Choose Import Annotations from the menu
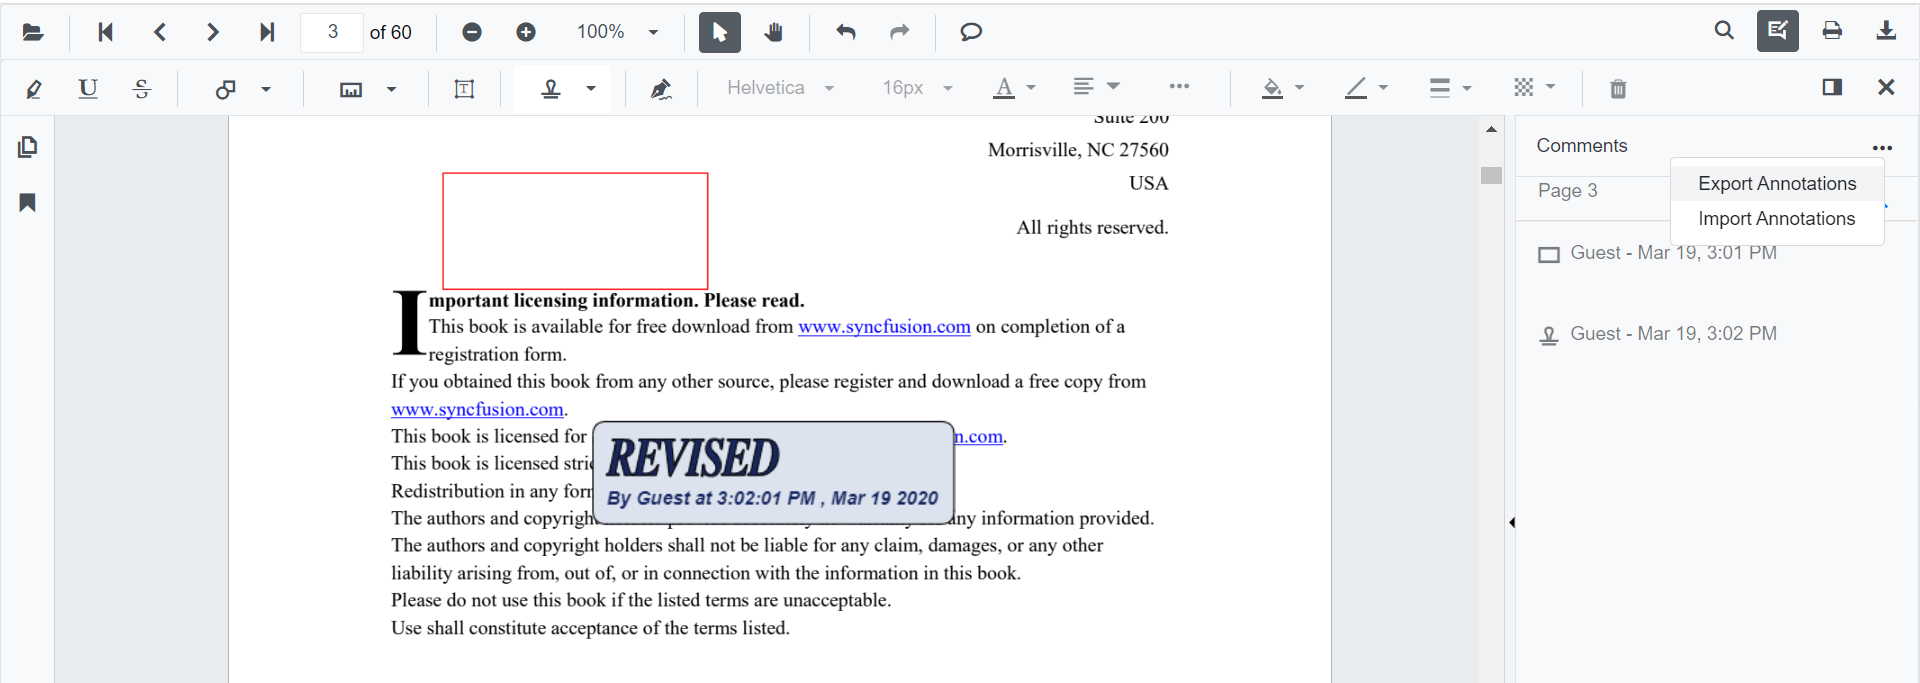The height and width of the screenshot is (683, 1920). coord(1776,219)
